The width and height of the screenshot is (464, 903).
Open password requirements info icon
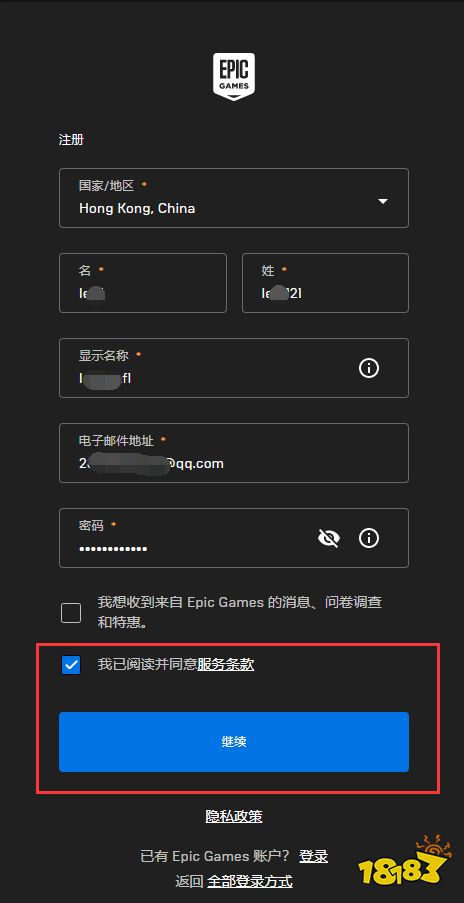369,538
